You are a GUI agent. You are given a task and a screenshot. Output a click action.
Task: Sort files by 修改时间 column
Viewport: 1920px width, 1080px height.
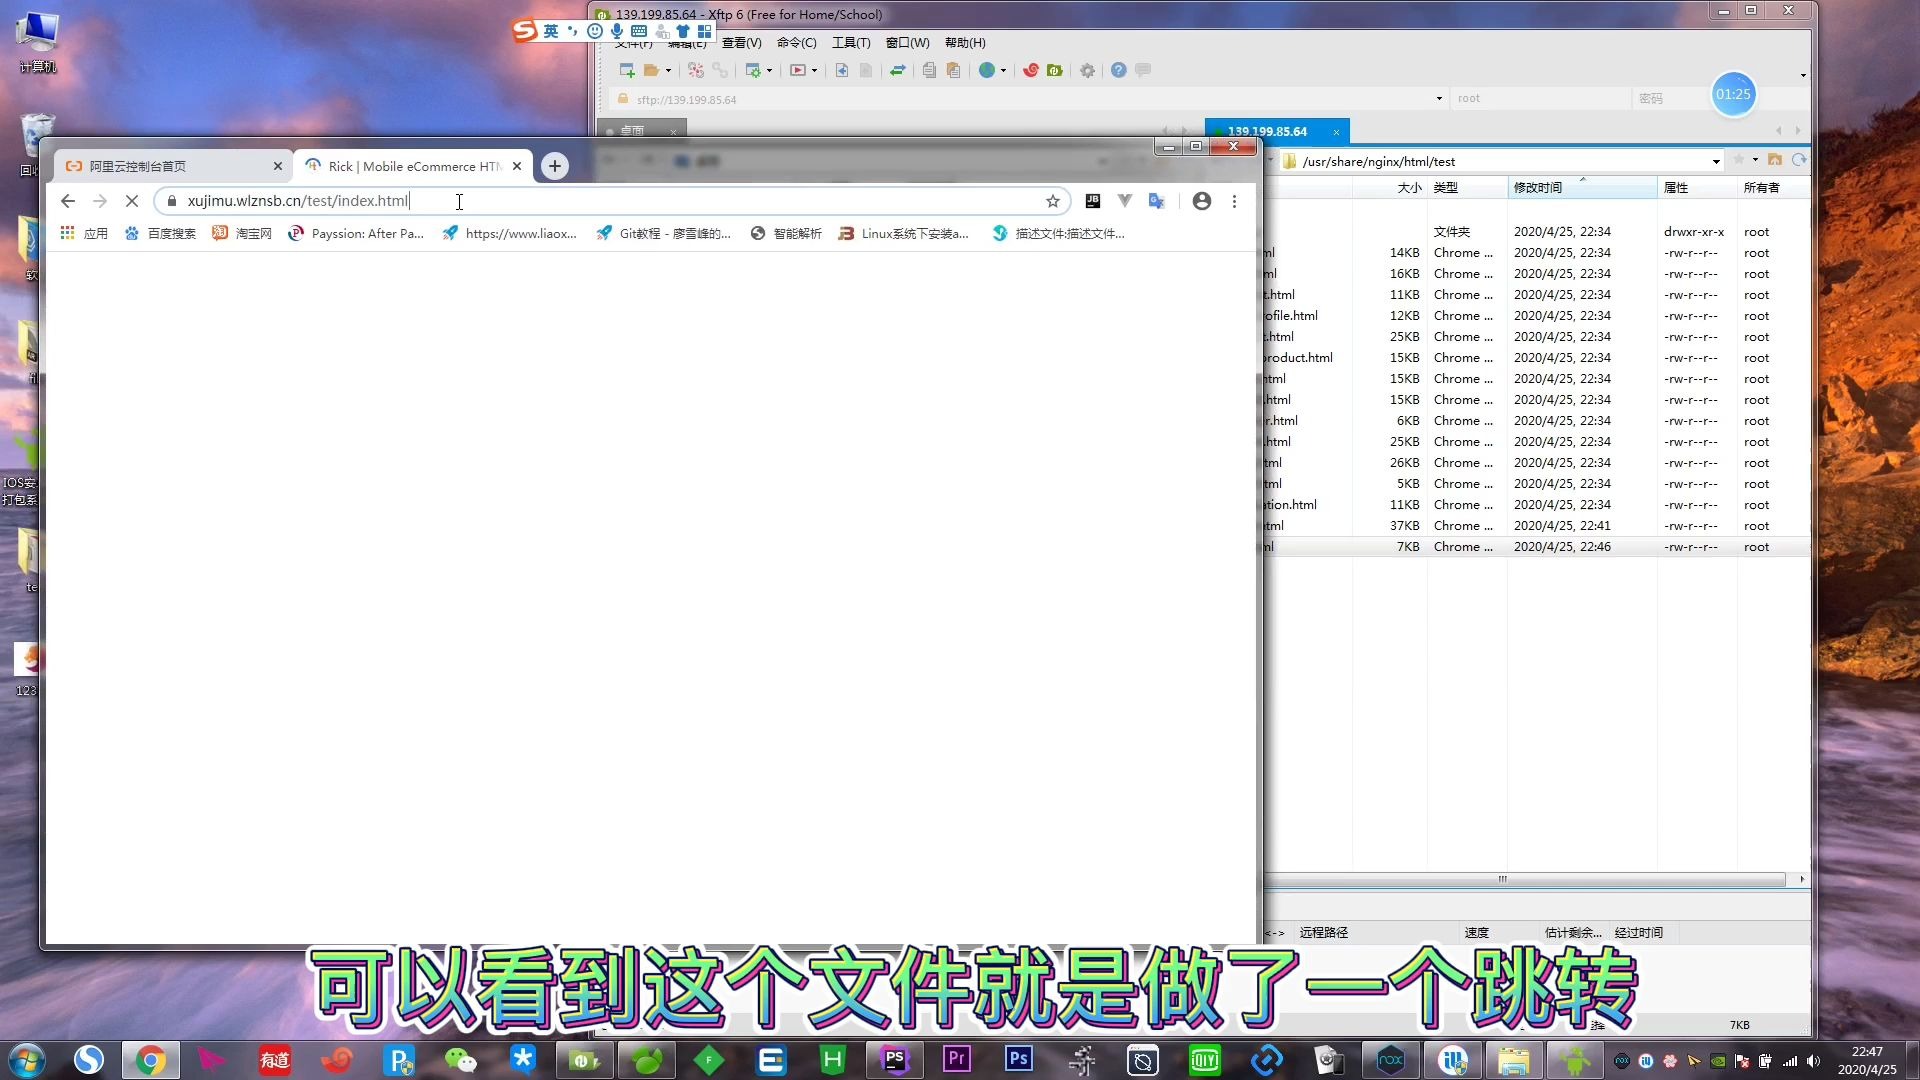point(1537,187)
